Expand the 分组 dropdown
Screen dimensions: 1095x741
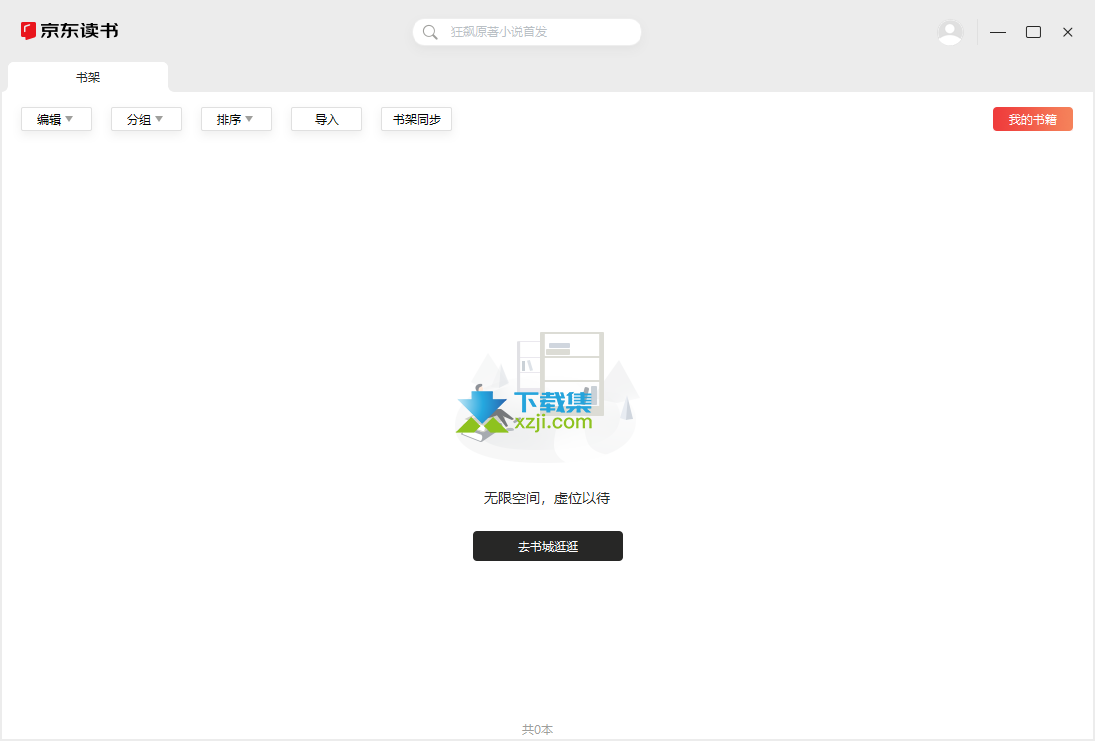147,119
